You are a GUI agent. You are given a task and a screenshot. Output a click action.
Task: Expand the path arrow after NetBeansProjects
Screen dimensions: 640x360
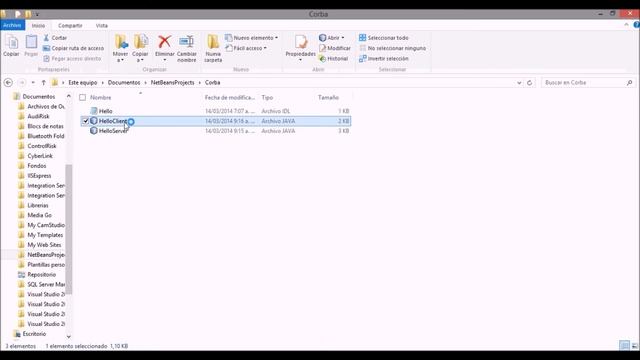point(200,82)
